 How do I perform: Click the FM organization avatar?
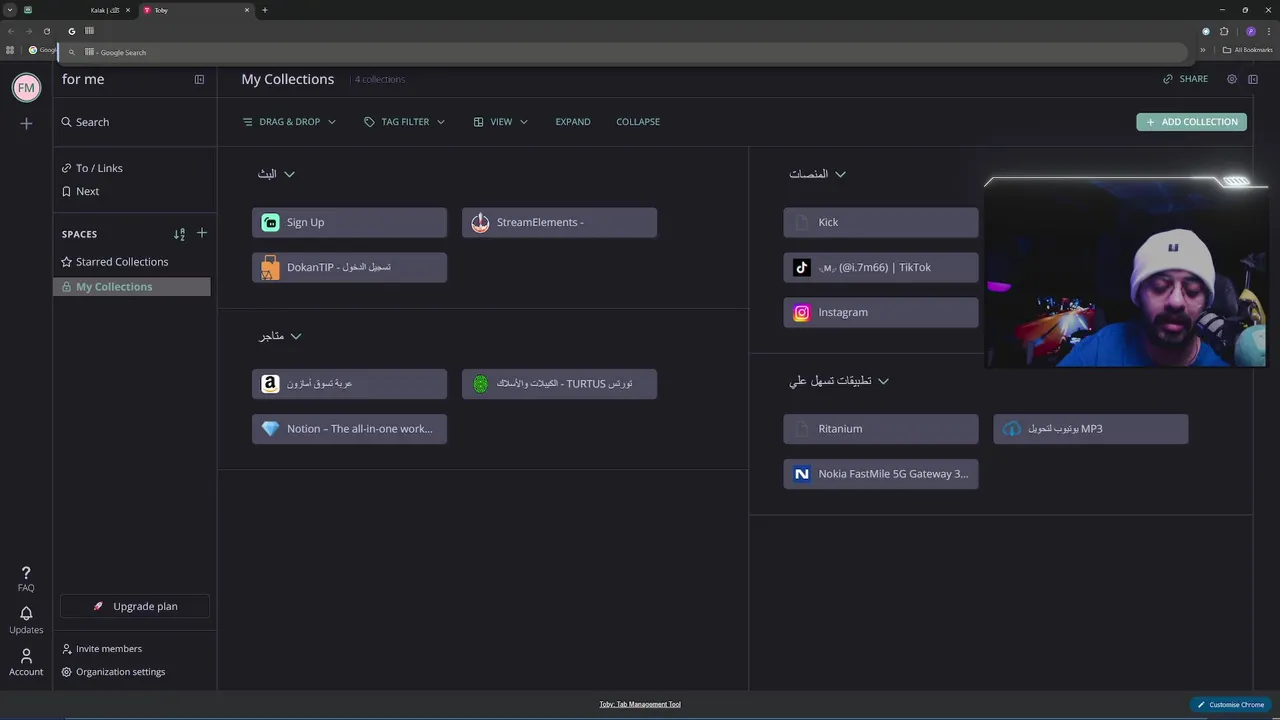tap(26, 87)
